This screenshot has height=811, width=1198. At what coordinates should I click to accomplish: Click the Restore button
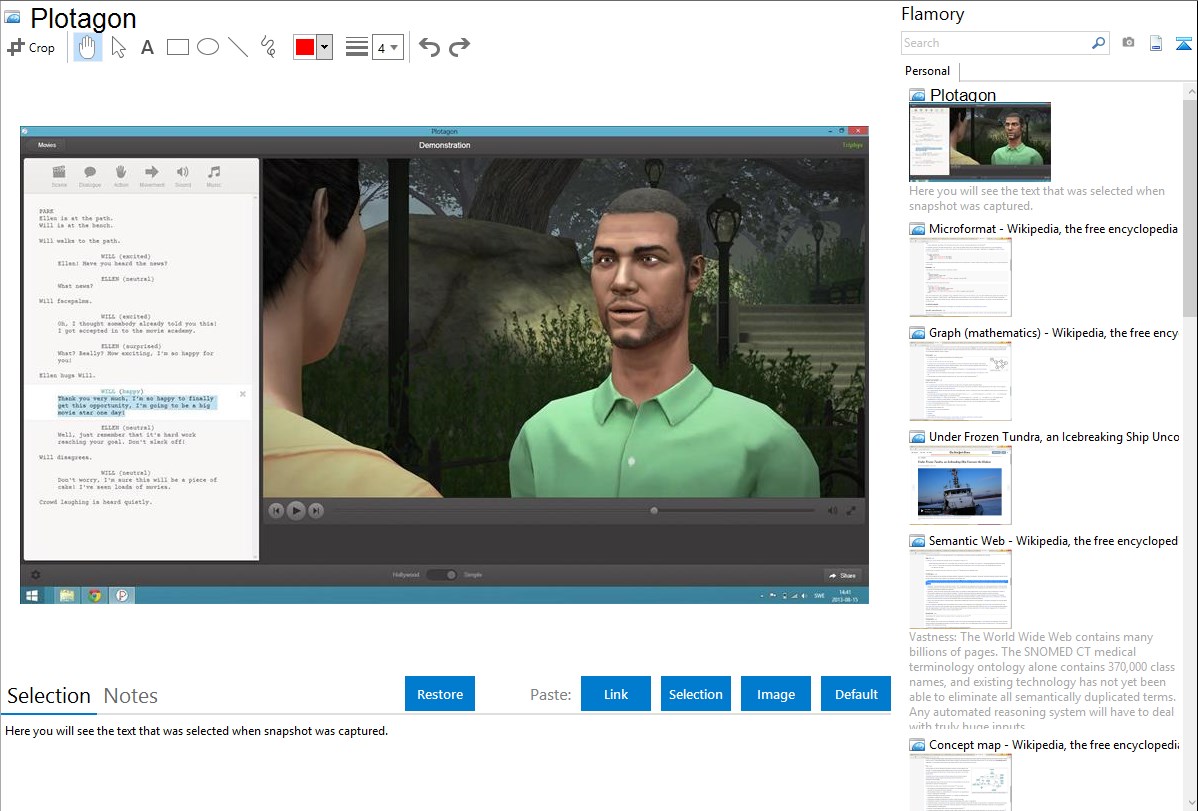click(440, 694)
